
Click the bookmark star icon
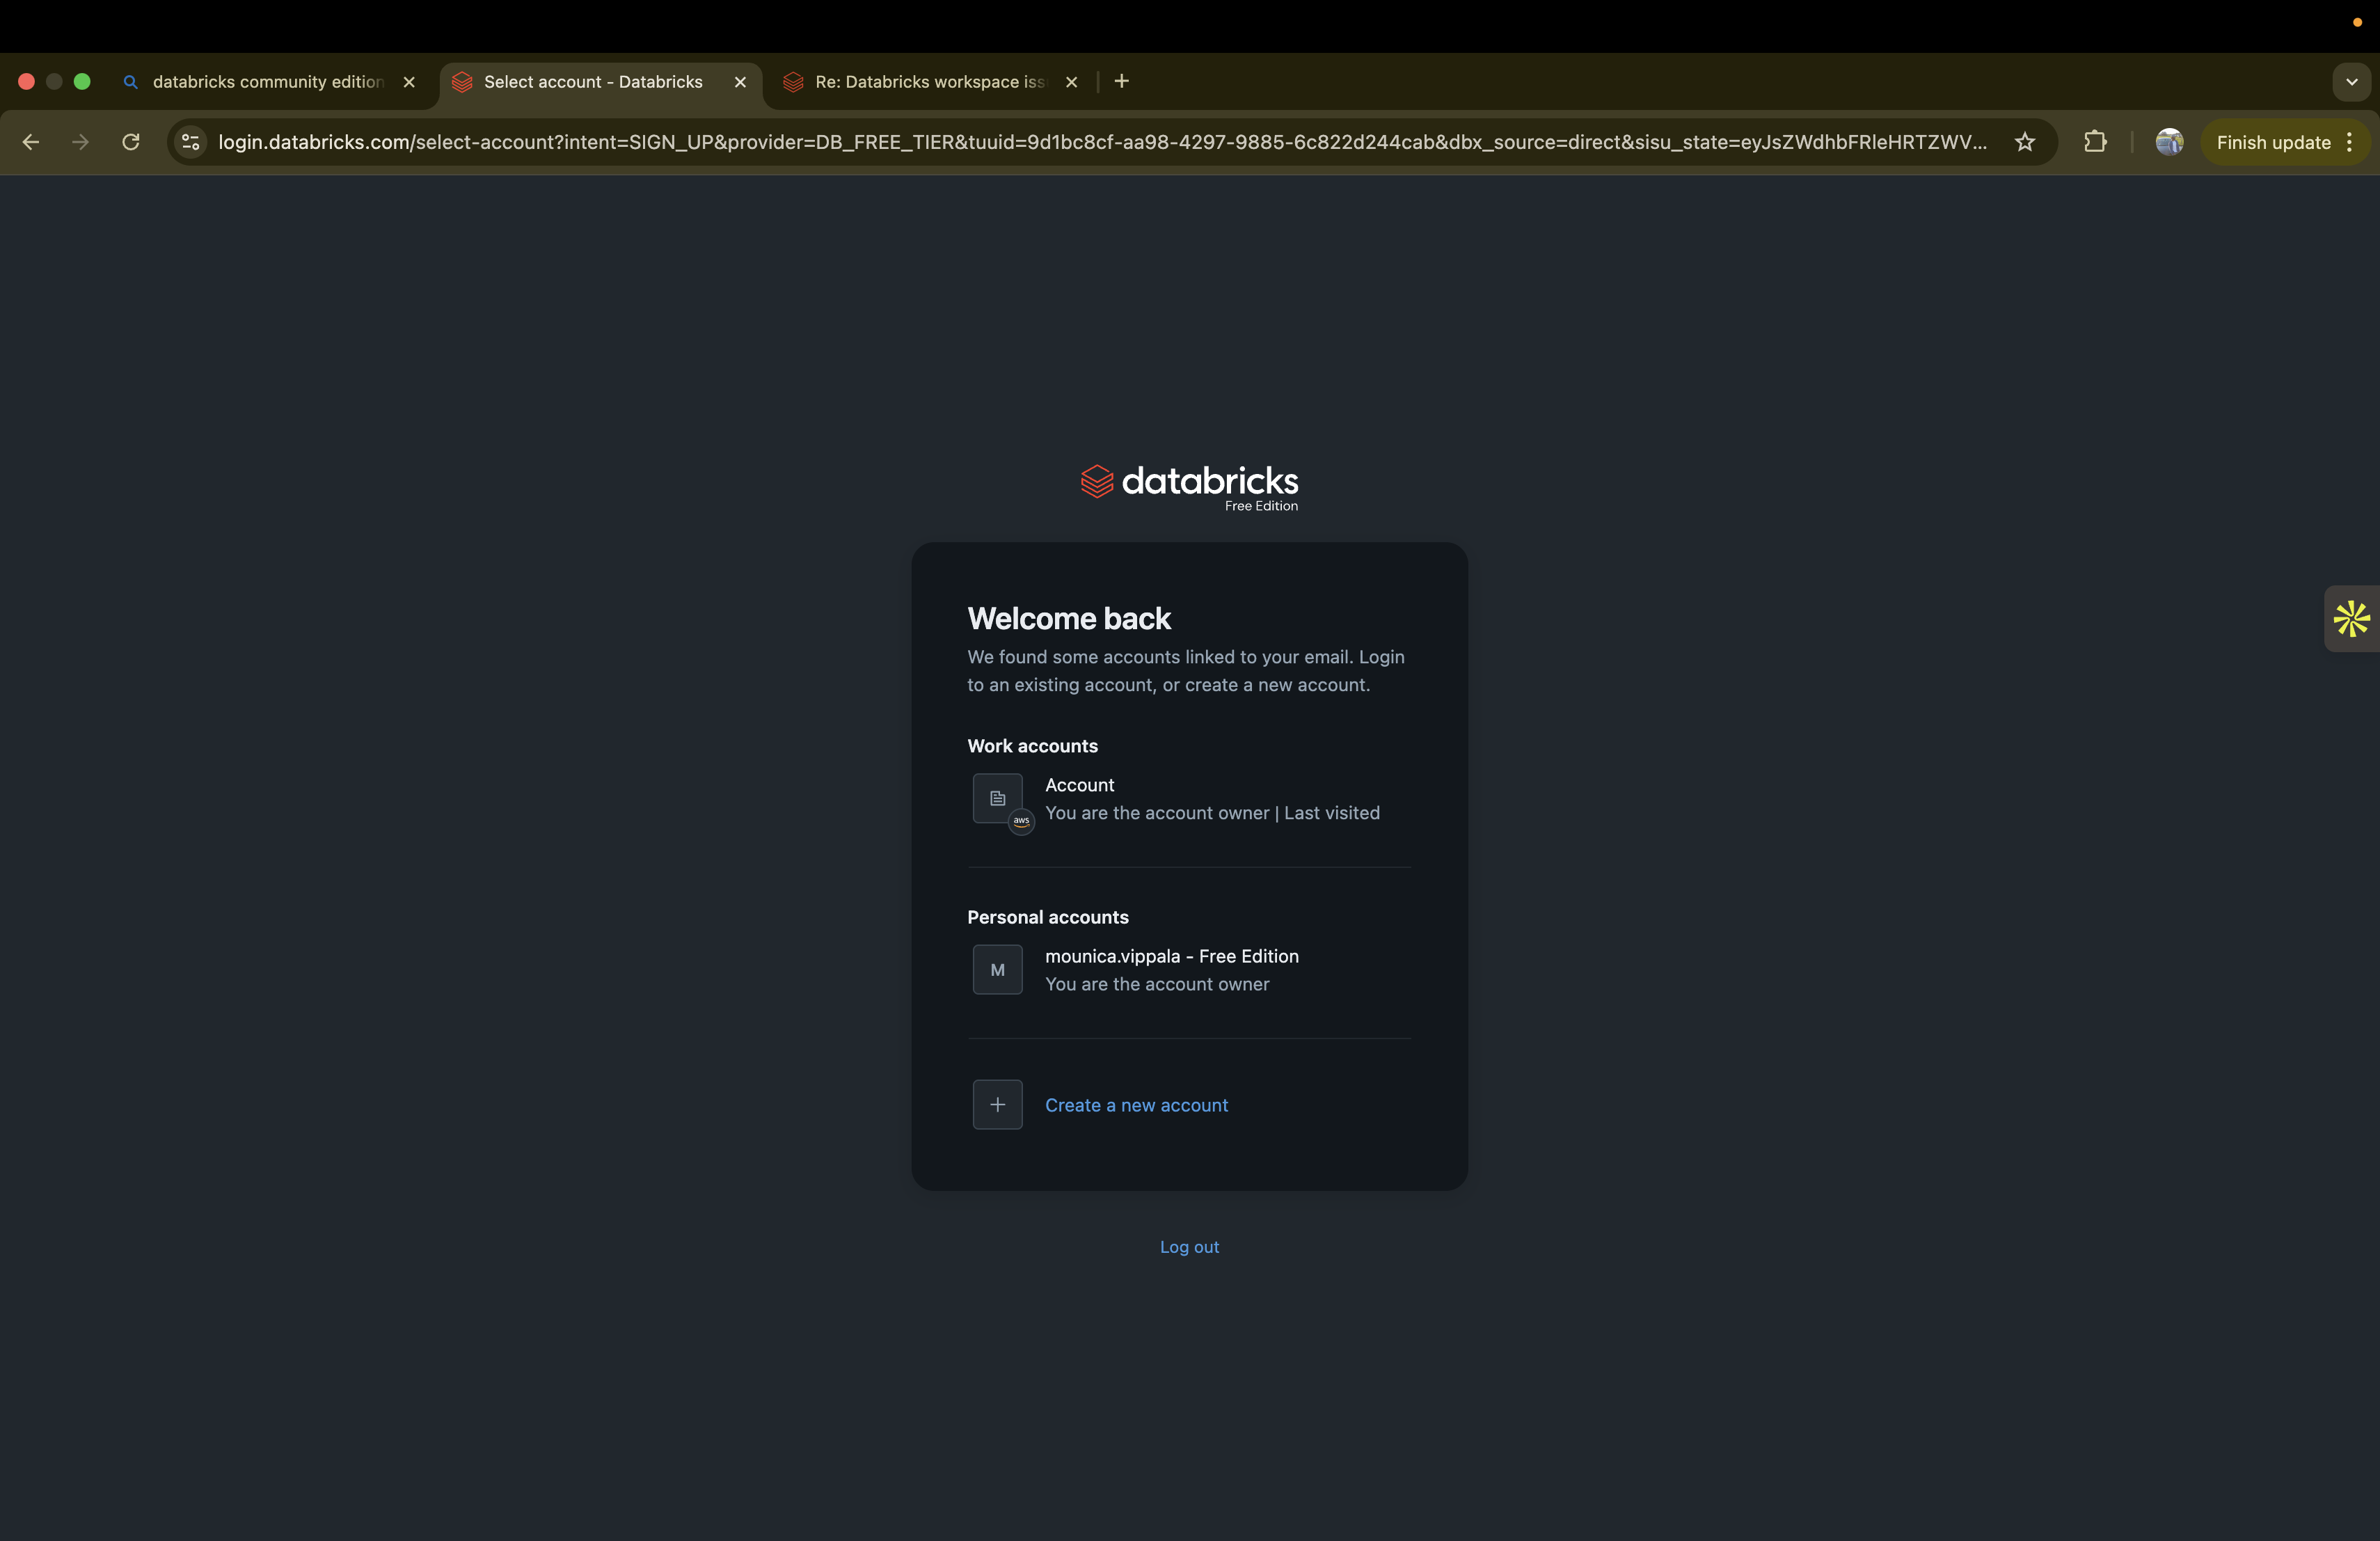[x=2025, y=142]
